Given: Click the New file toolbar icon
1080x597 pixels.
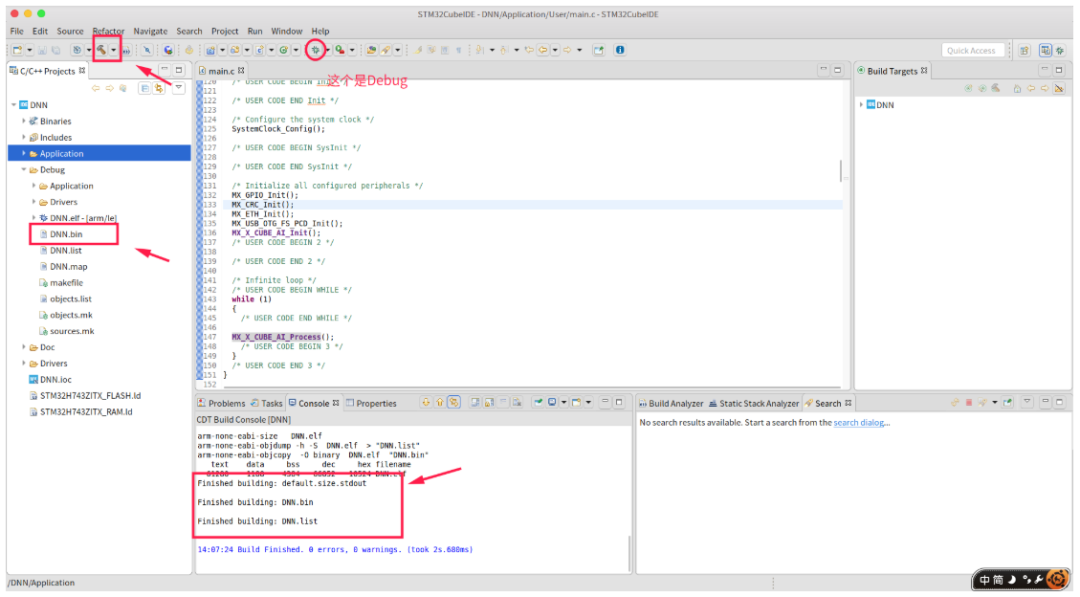Looking at the screenshot, I should pyautogui.click(x=17, y=50).
